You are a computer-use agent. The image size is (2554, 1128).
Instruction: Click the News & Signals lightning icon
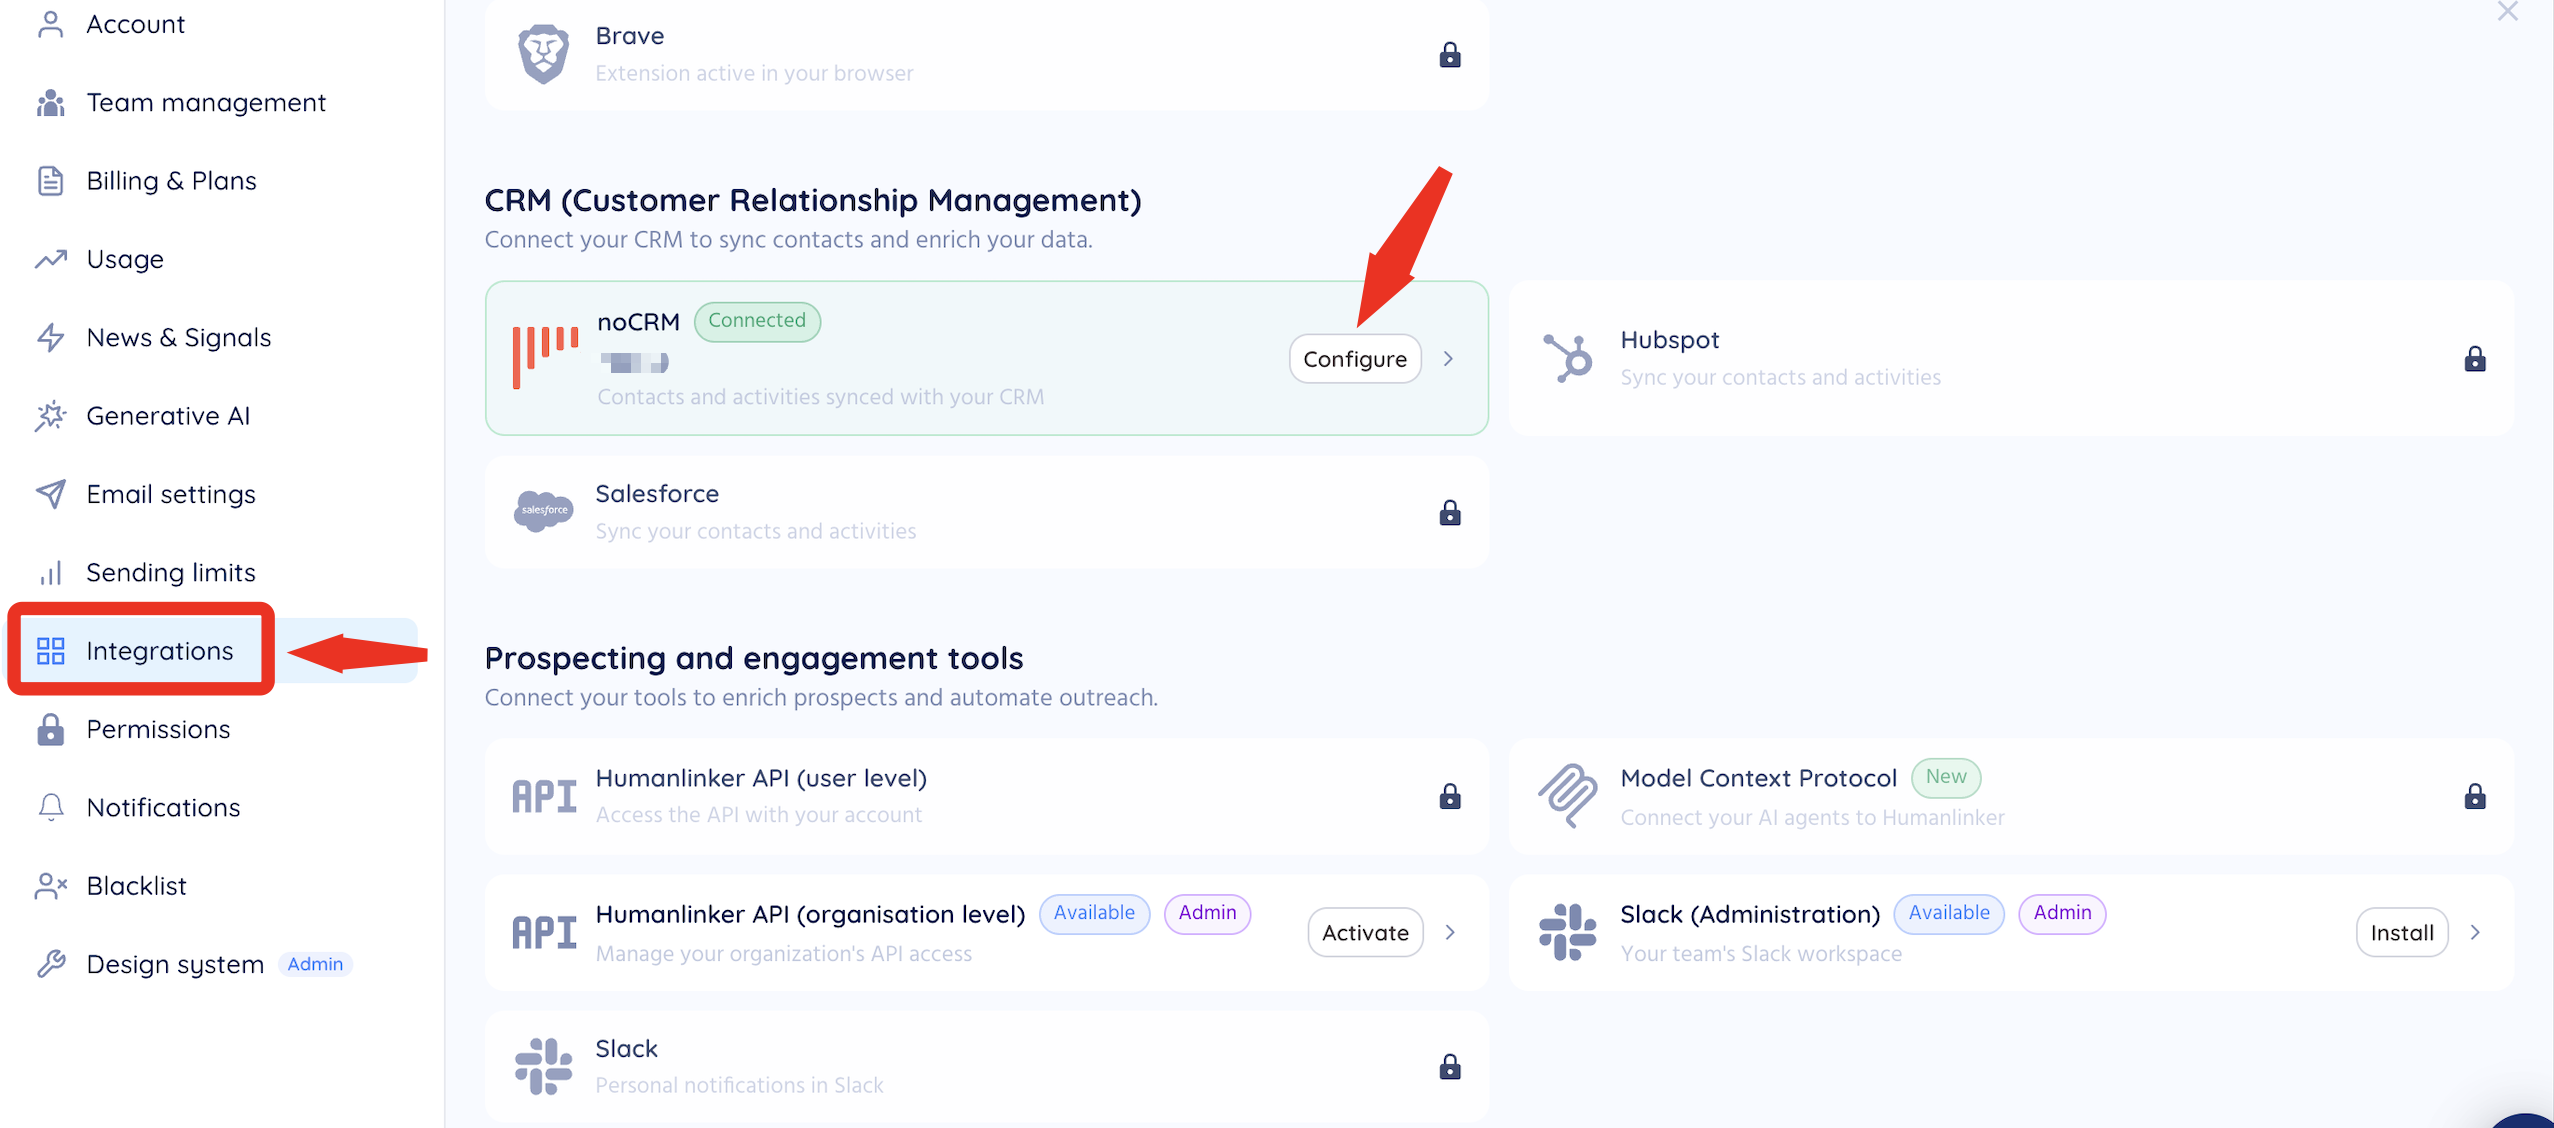point(51,338)
